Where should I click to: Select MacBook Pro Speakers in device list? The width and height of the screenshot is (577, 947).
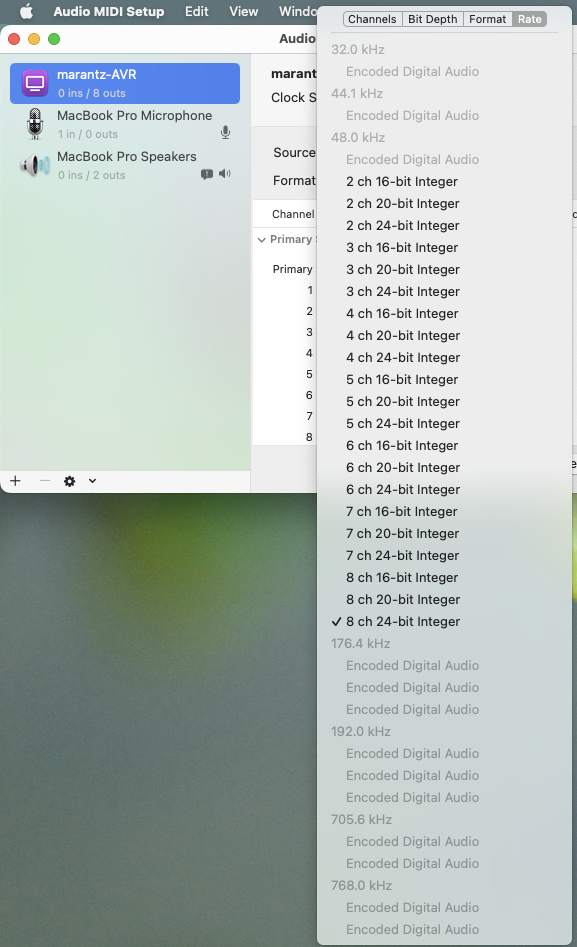pyautogui.click(x=125, y=165)
